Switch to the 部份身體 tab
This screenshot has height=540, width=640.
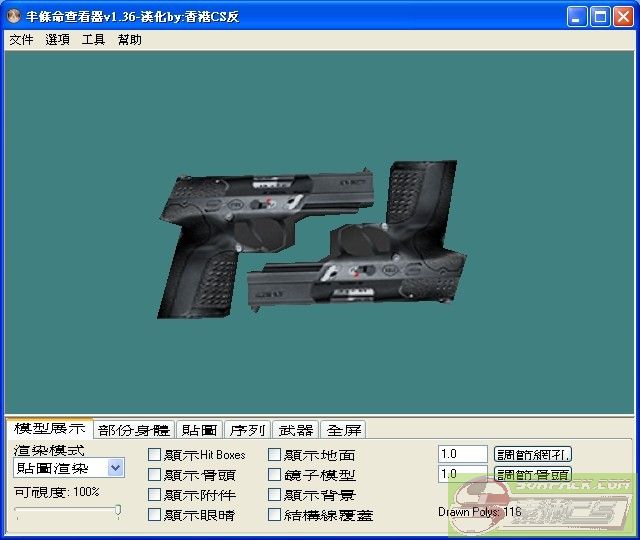[x=134, y=430]
